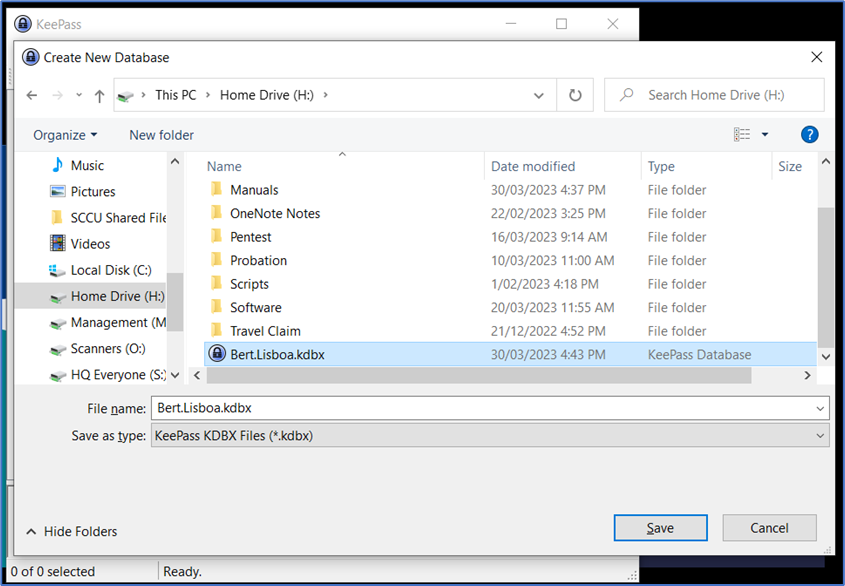
Task: Open the view options dropdown arrow
Action: coord(765,134)
